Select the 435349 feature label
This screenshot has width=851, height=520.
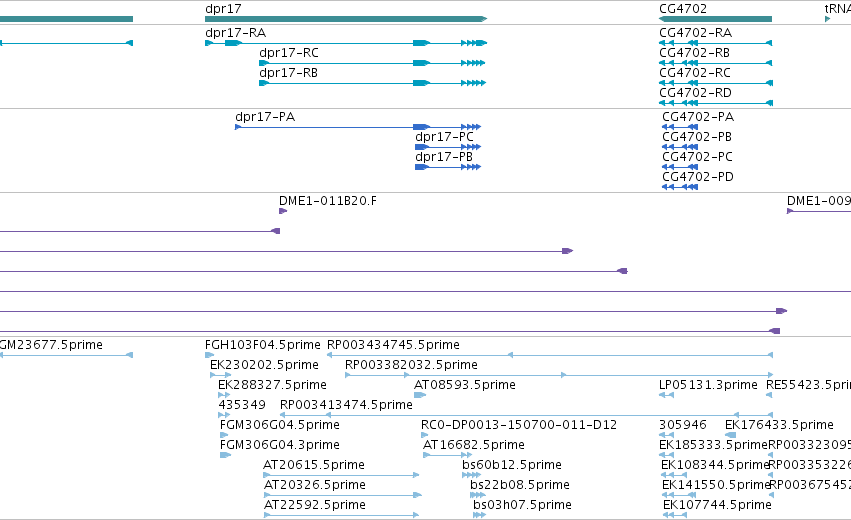[242, 405]
